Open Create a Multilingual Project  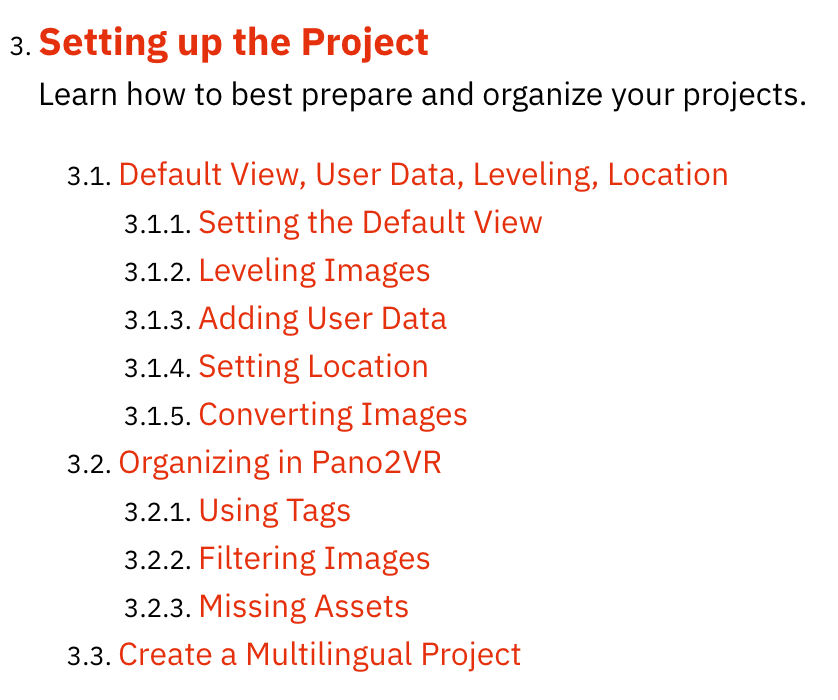tap(320, 655)
